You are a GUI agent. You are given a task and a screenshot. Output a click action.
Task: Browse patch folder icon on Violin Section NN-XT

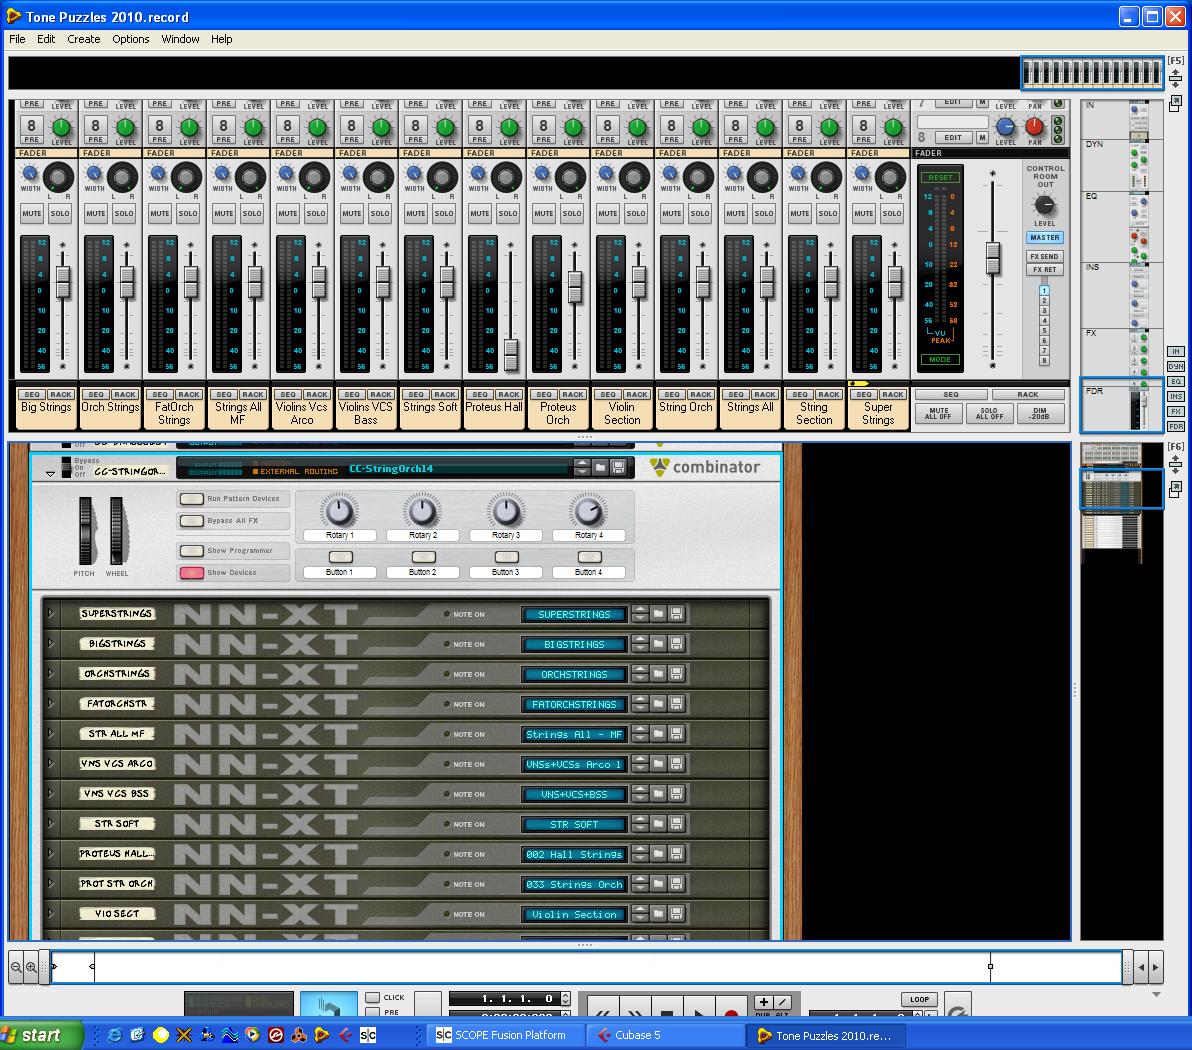658,914
